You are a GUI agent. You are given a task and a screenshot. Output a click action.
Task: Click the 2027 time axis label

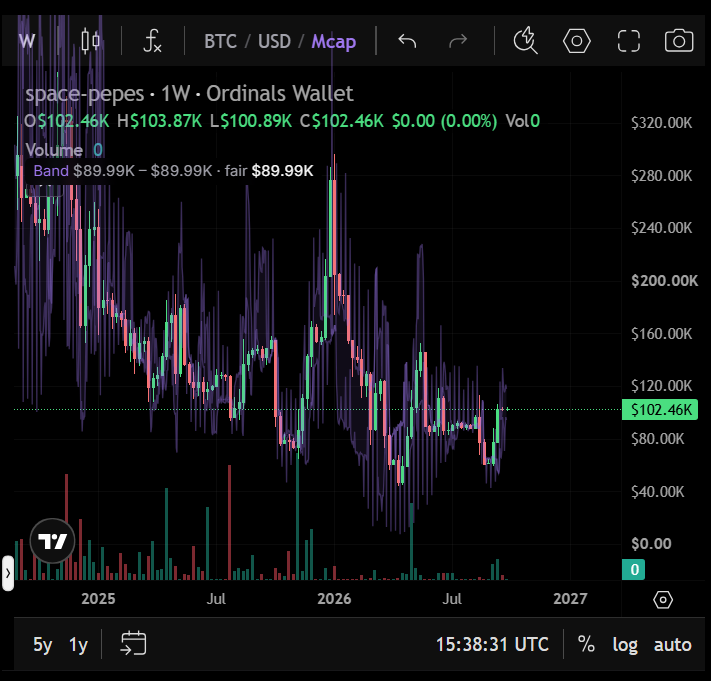(x=570, y=599)
